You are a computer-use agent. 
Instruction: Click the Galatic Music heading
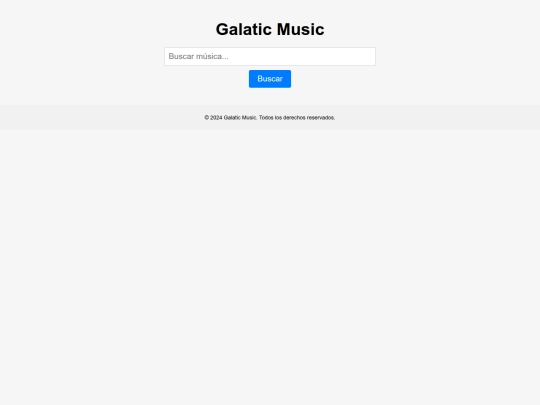coord(270,29)
